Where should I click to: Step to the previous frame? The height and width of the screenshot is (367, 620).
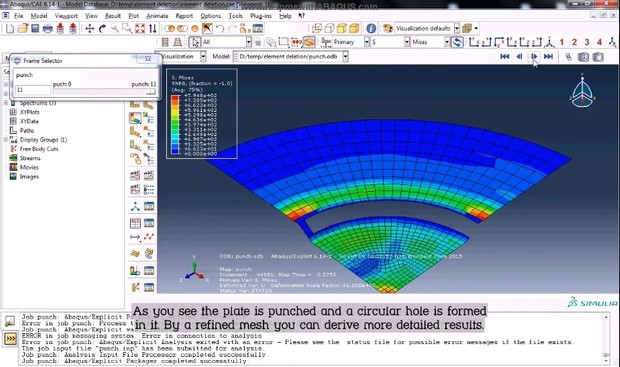point(519,57)
